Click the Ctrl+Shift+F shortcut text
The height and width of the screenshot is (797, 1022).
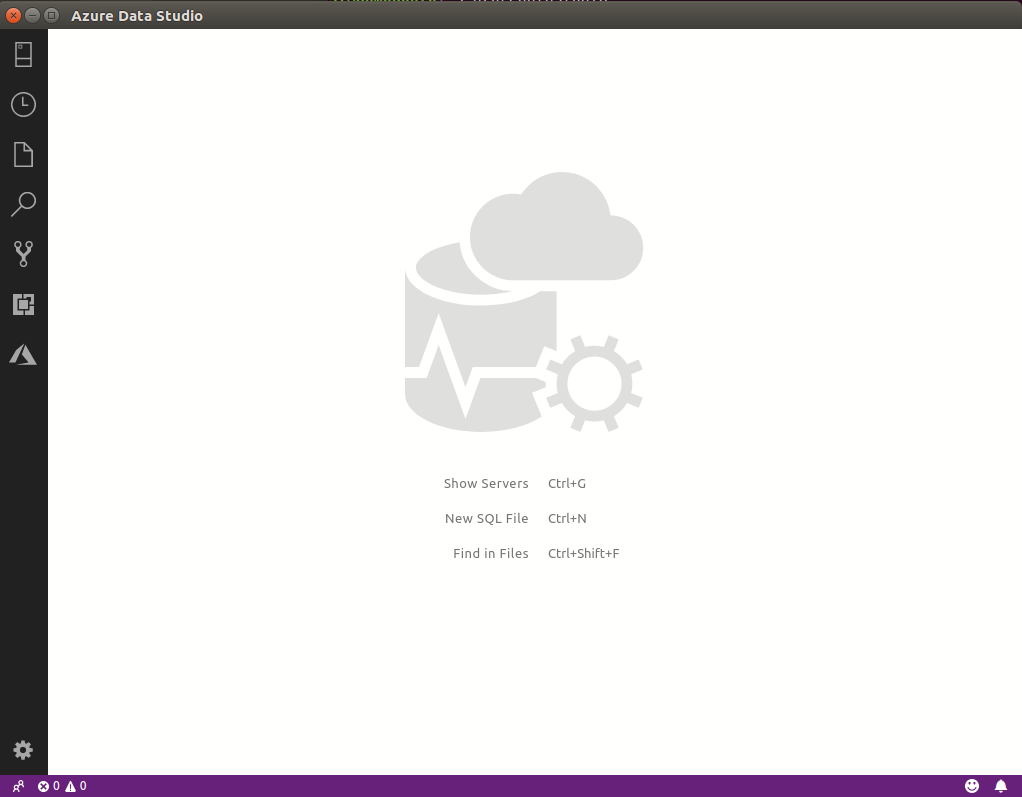point(584,553)
